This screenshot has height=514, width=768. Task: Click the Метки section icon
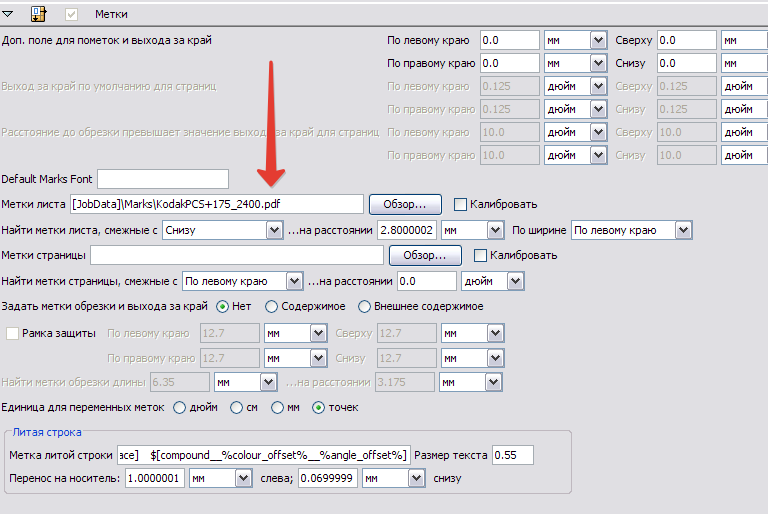click(38, 14)
